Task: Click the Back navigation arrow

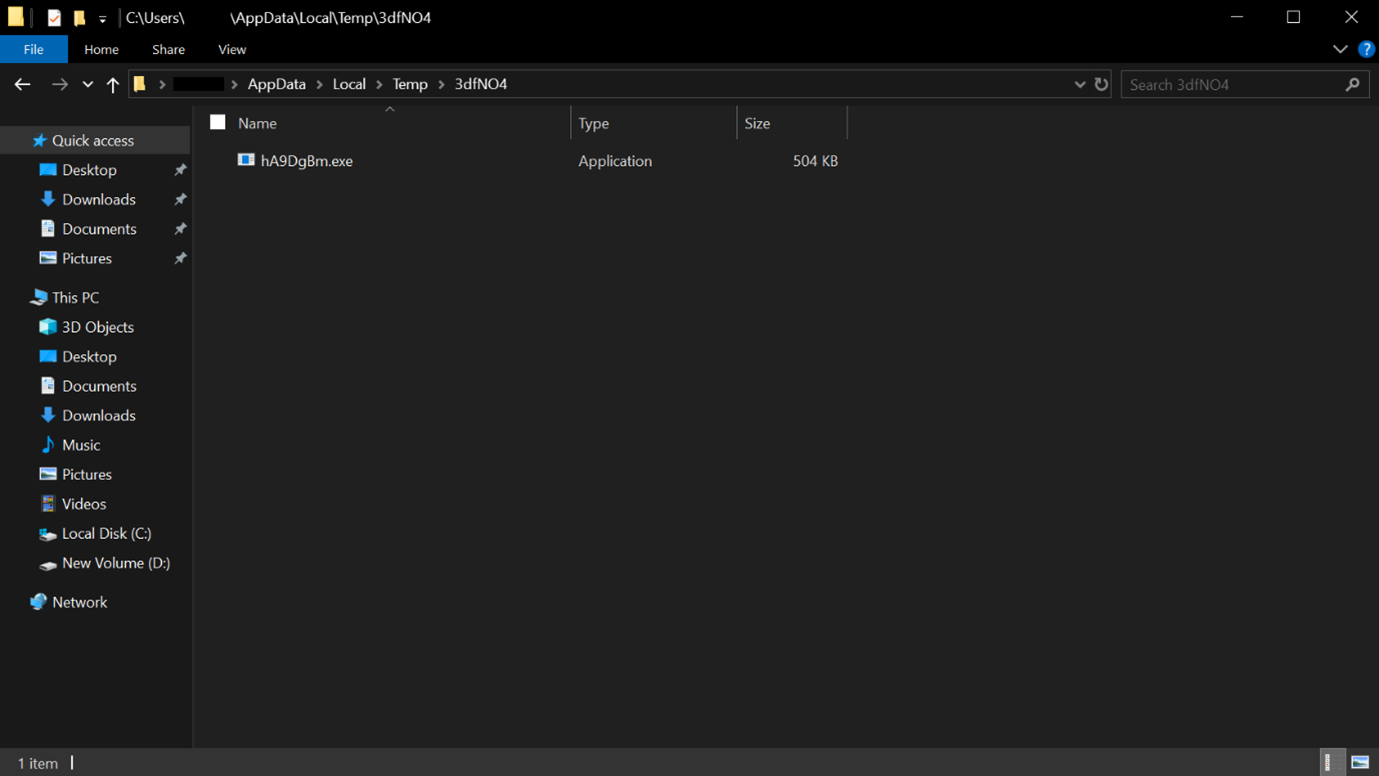Action: [x=22, y=85]
